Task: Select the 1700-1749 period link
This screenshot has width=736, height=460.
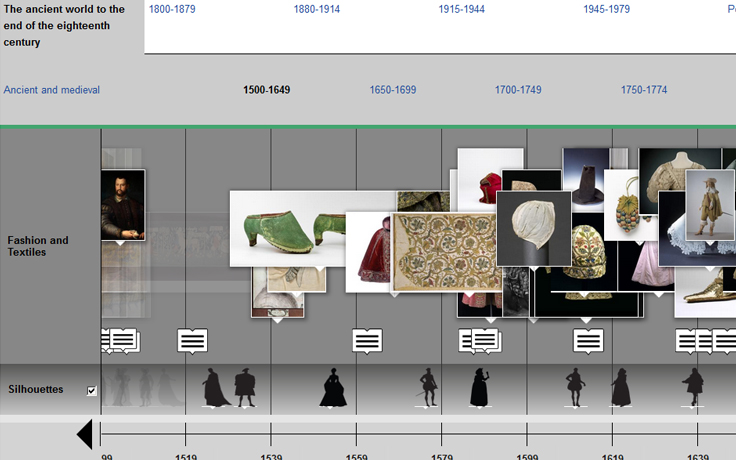Action: click(x=518, y=90)
